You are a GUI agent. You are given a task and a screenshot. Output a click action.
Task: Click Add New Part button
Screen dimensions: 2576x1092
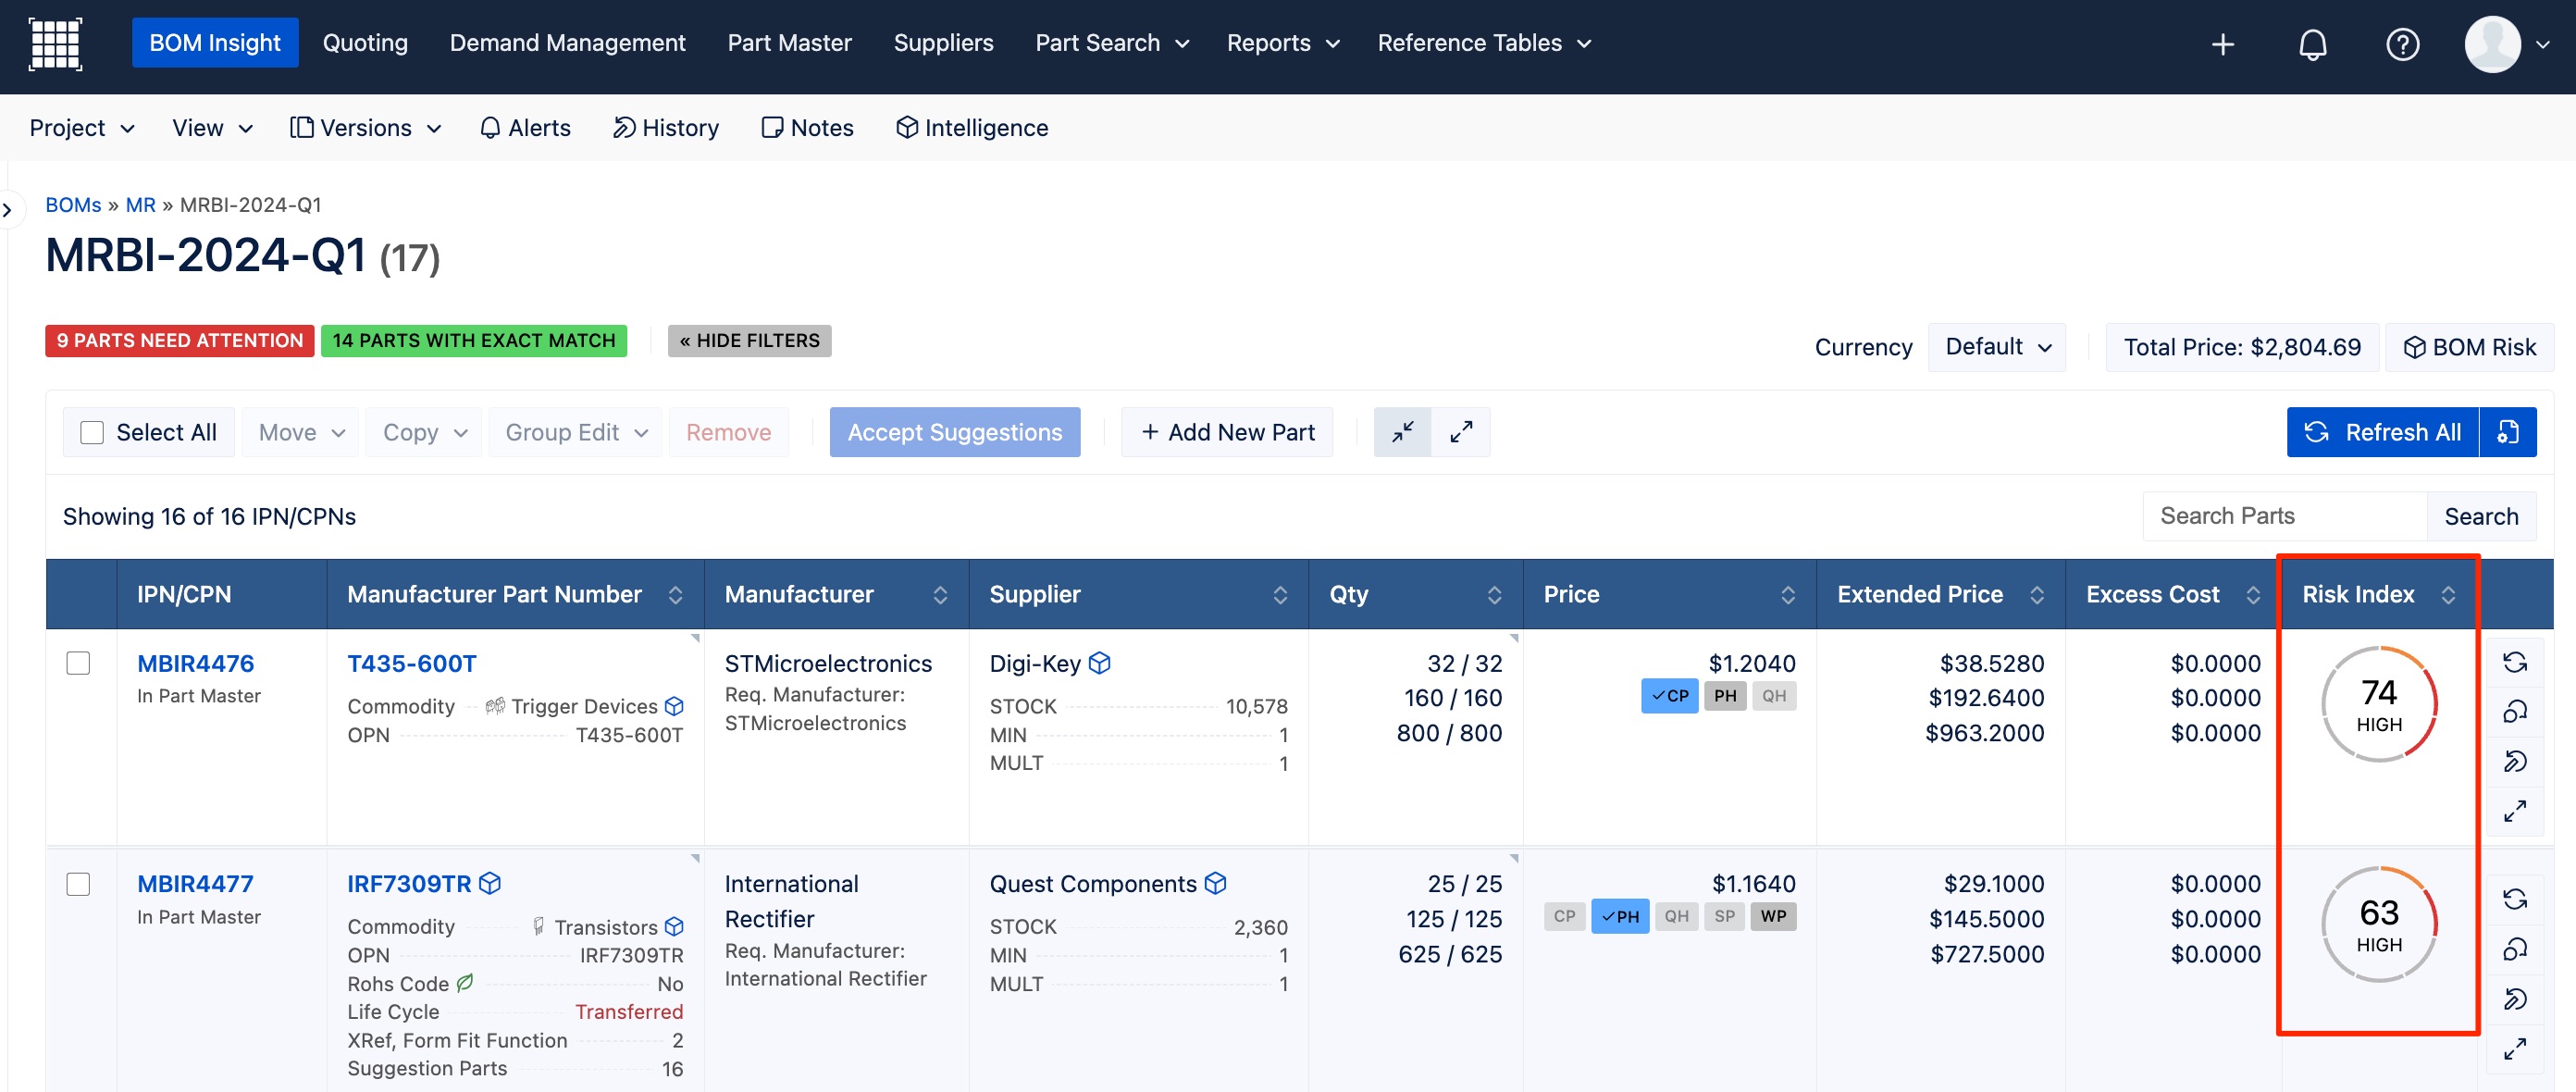pyautogui.click(x=1227, y=432)
